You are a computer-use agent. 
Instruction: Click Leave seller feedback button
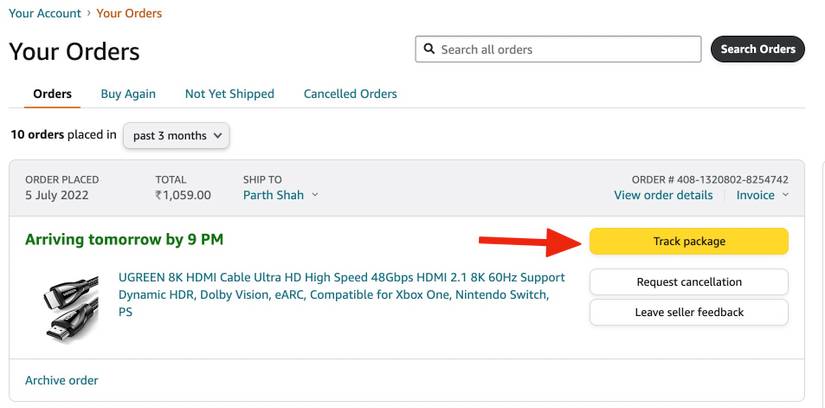689,312
